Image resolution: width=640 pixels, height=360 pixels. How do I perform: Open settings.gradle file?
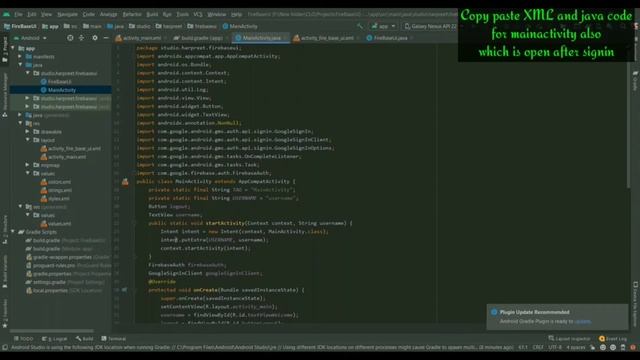click(65, 282)
